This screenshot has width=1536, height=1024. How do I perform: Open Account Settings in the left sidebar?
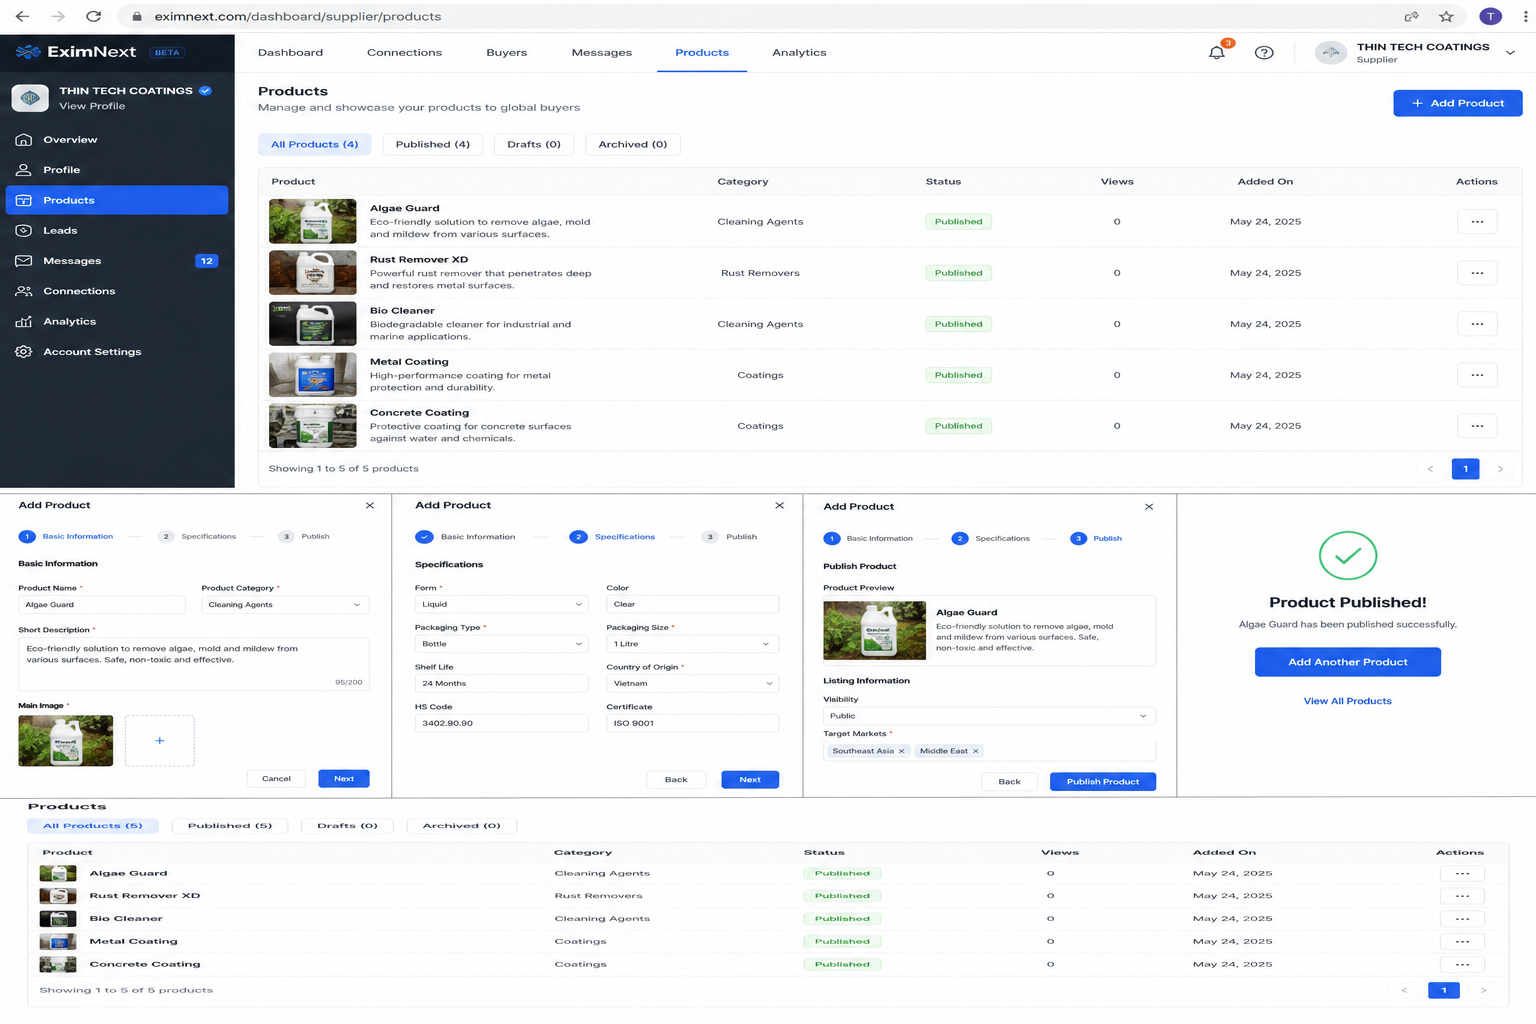click(117, 352)
